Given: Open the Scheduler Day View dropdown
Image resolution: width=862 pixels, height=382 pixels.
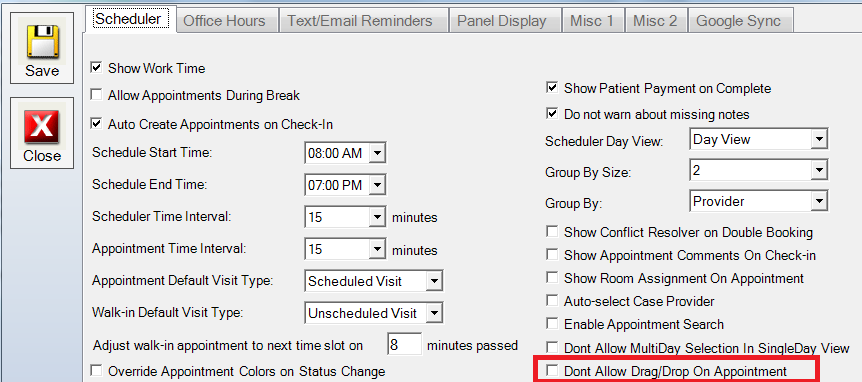Looking at the screenshot, I should (819, 139).
